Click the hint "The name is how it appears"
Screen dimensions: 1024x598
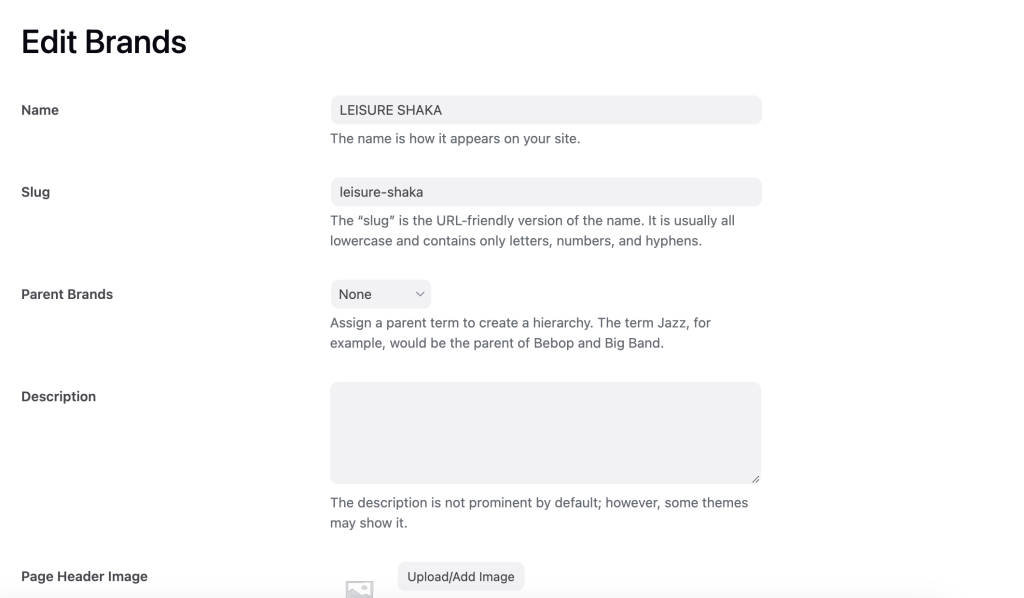pos(455,139)
